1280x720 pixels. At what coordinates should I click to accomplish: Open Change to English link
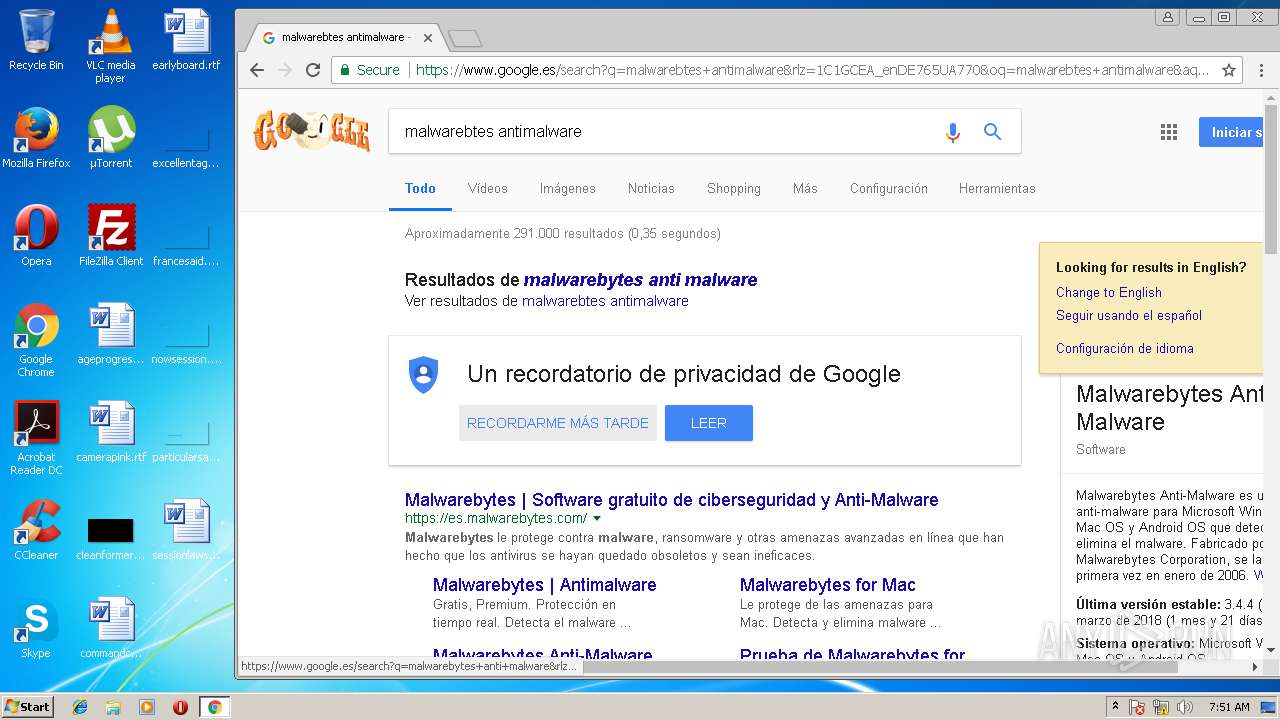point(1109,292)
